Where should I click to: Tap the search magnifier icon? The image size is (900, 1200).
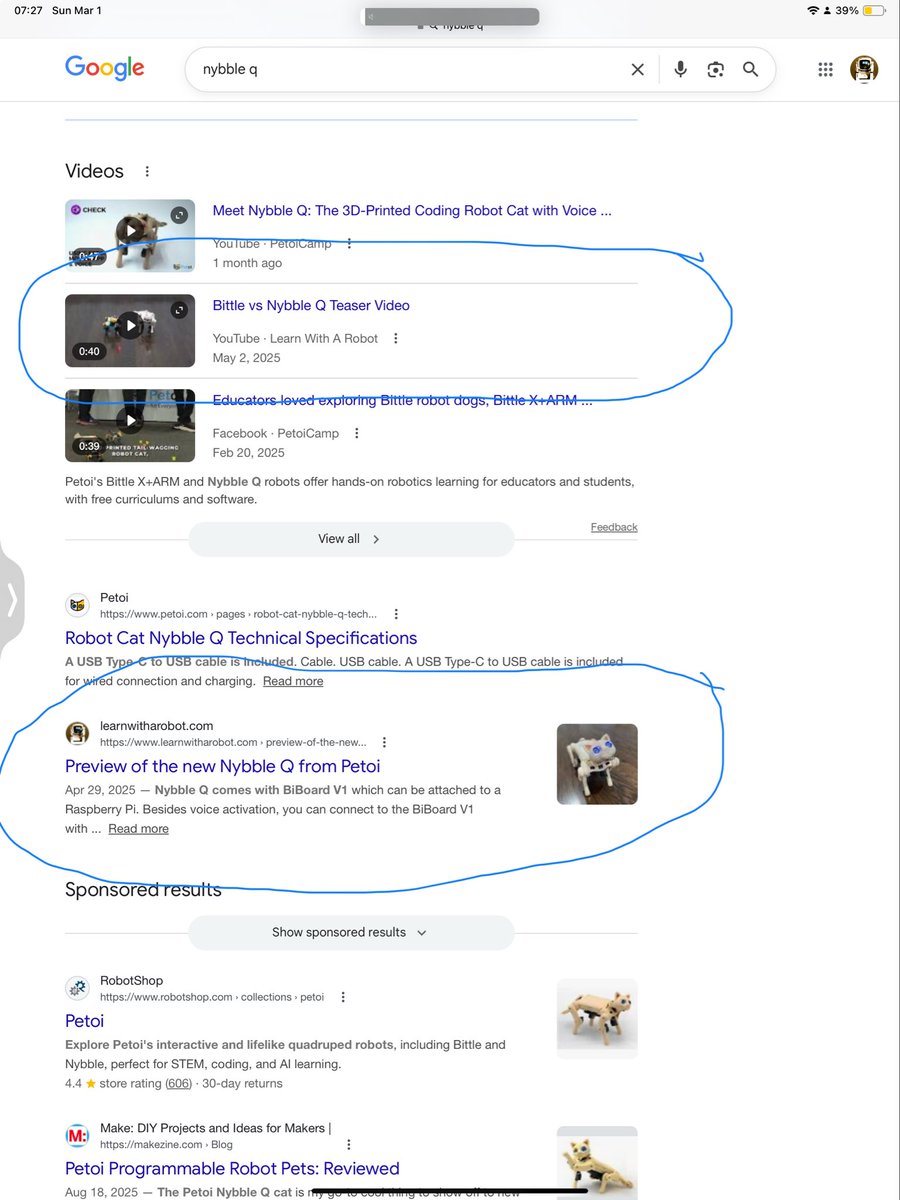[751, 69]
